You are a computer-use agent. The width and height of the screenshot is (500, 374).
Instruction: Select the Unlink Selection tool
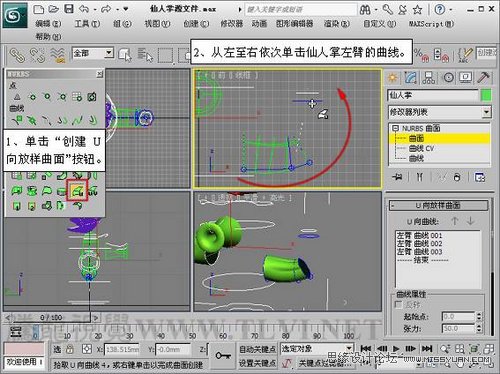pyautogui.click(x=37, y=55)
